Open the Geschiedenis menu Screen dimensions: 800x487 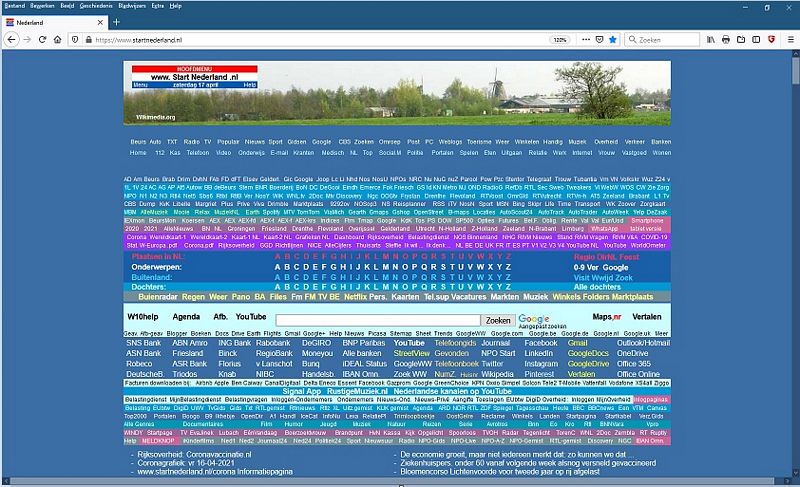tap(96, 6)
